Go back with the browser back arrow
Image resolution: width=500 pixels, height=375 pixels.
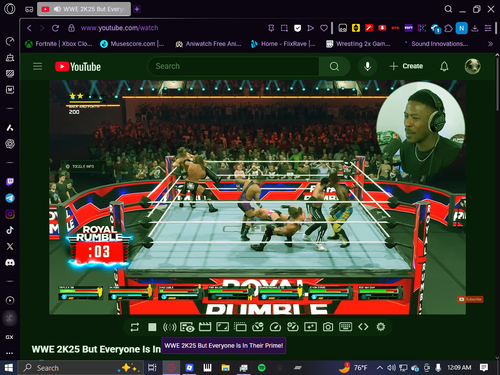tap(29, 28)
